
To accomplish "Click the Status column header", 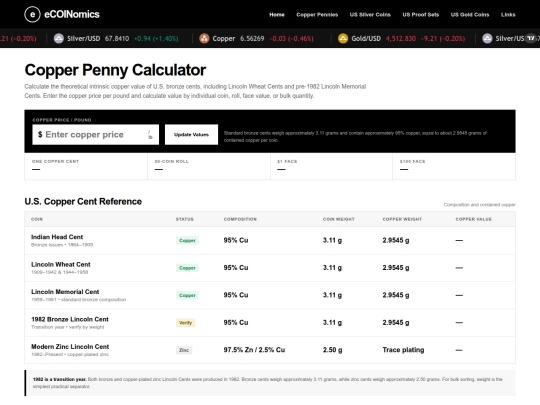I will coord(185,219).
